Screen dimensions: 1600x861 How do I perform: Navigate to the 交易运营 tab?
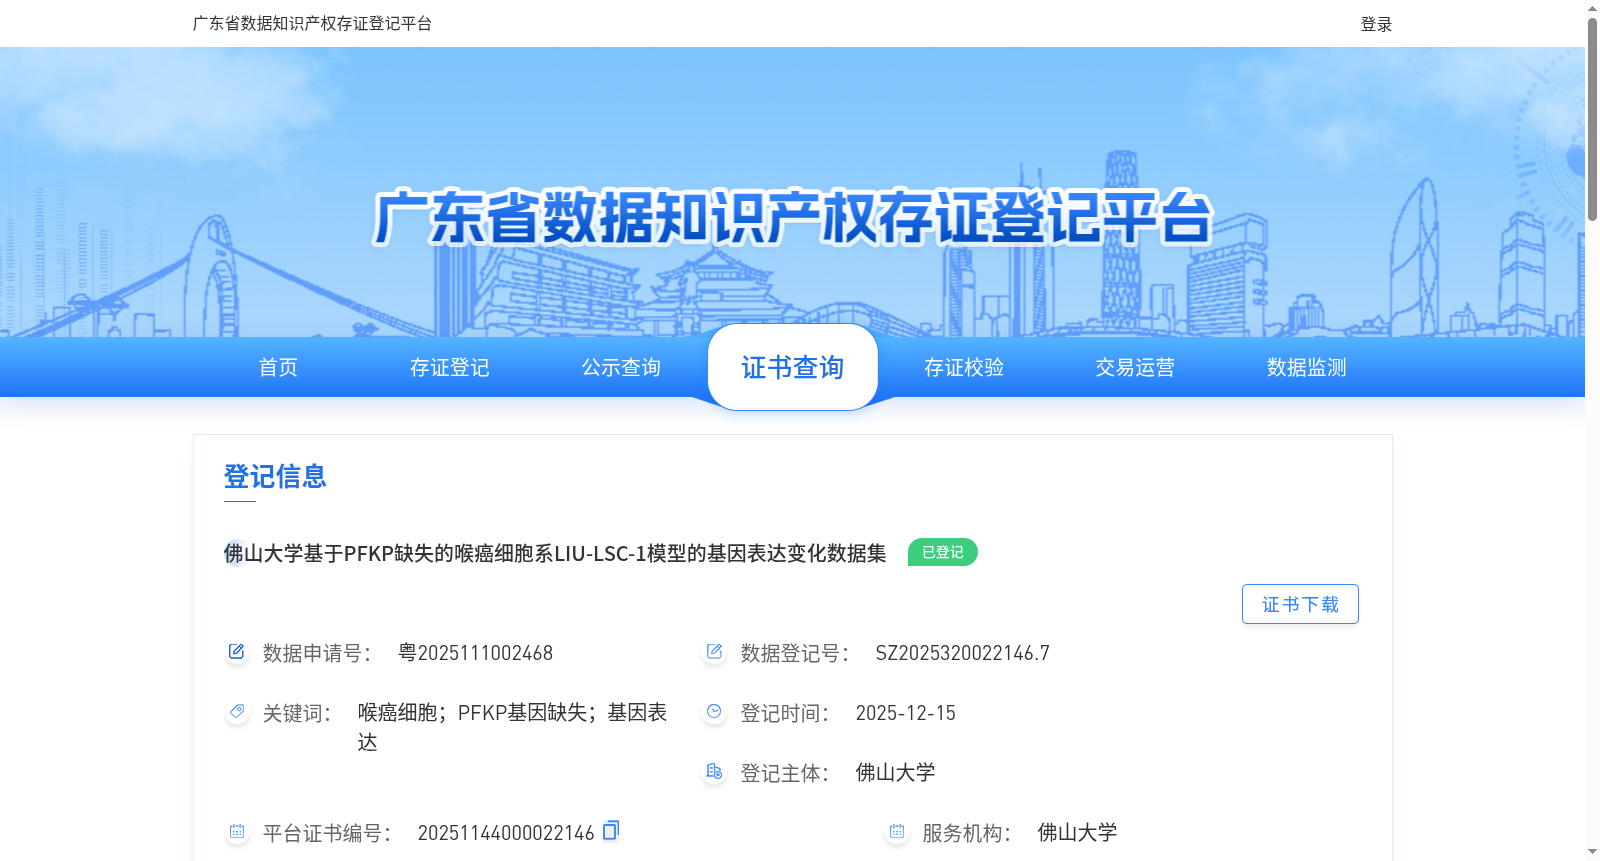click(1135, 367)
